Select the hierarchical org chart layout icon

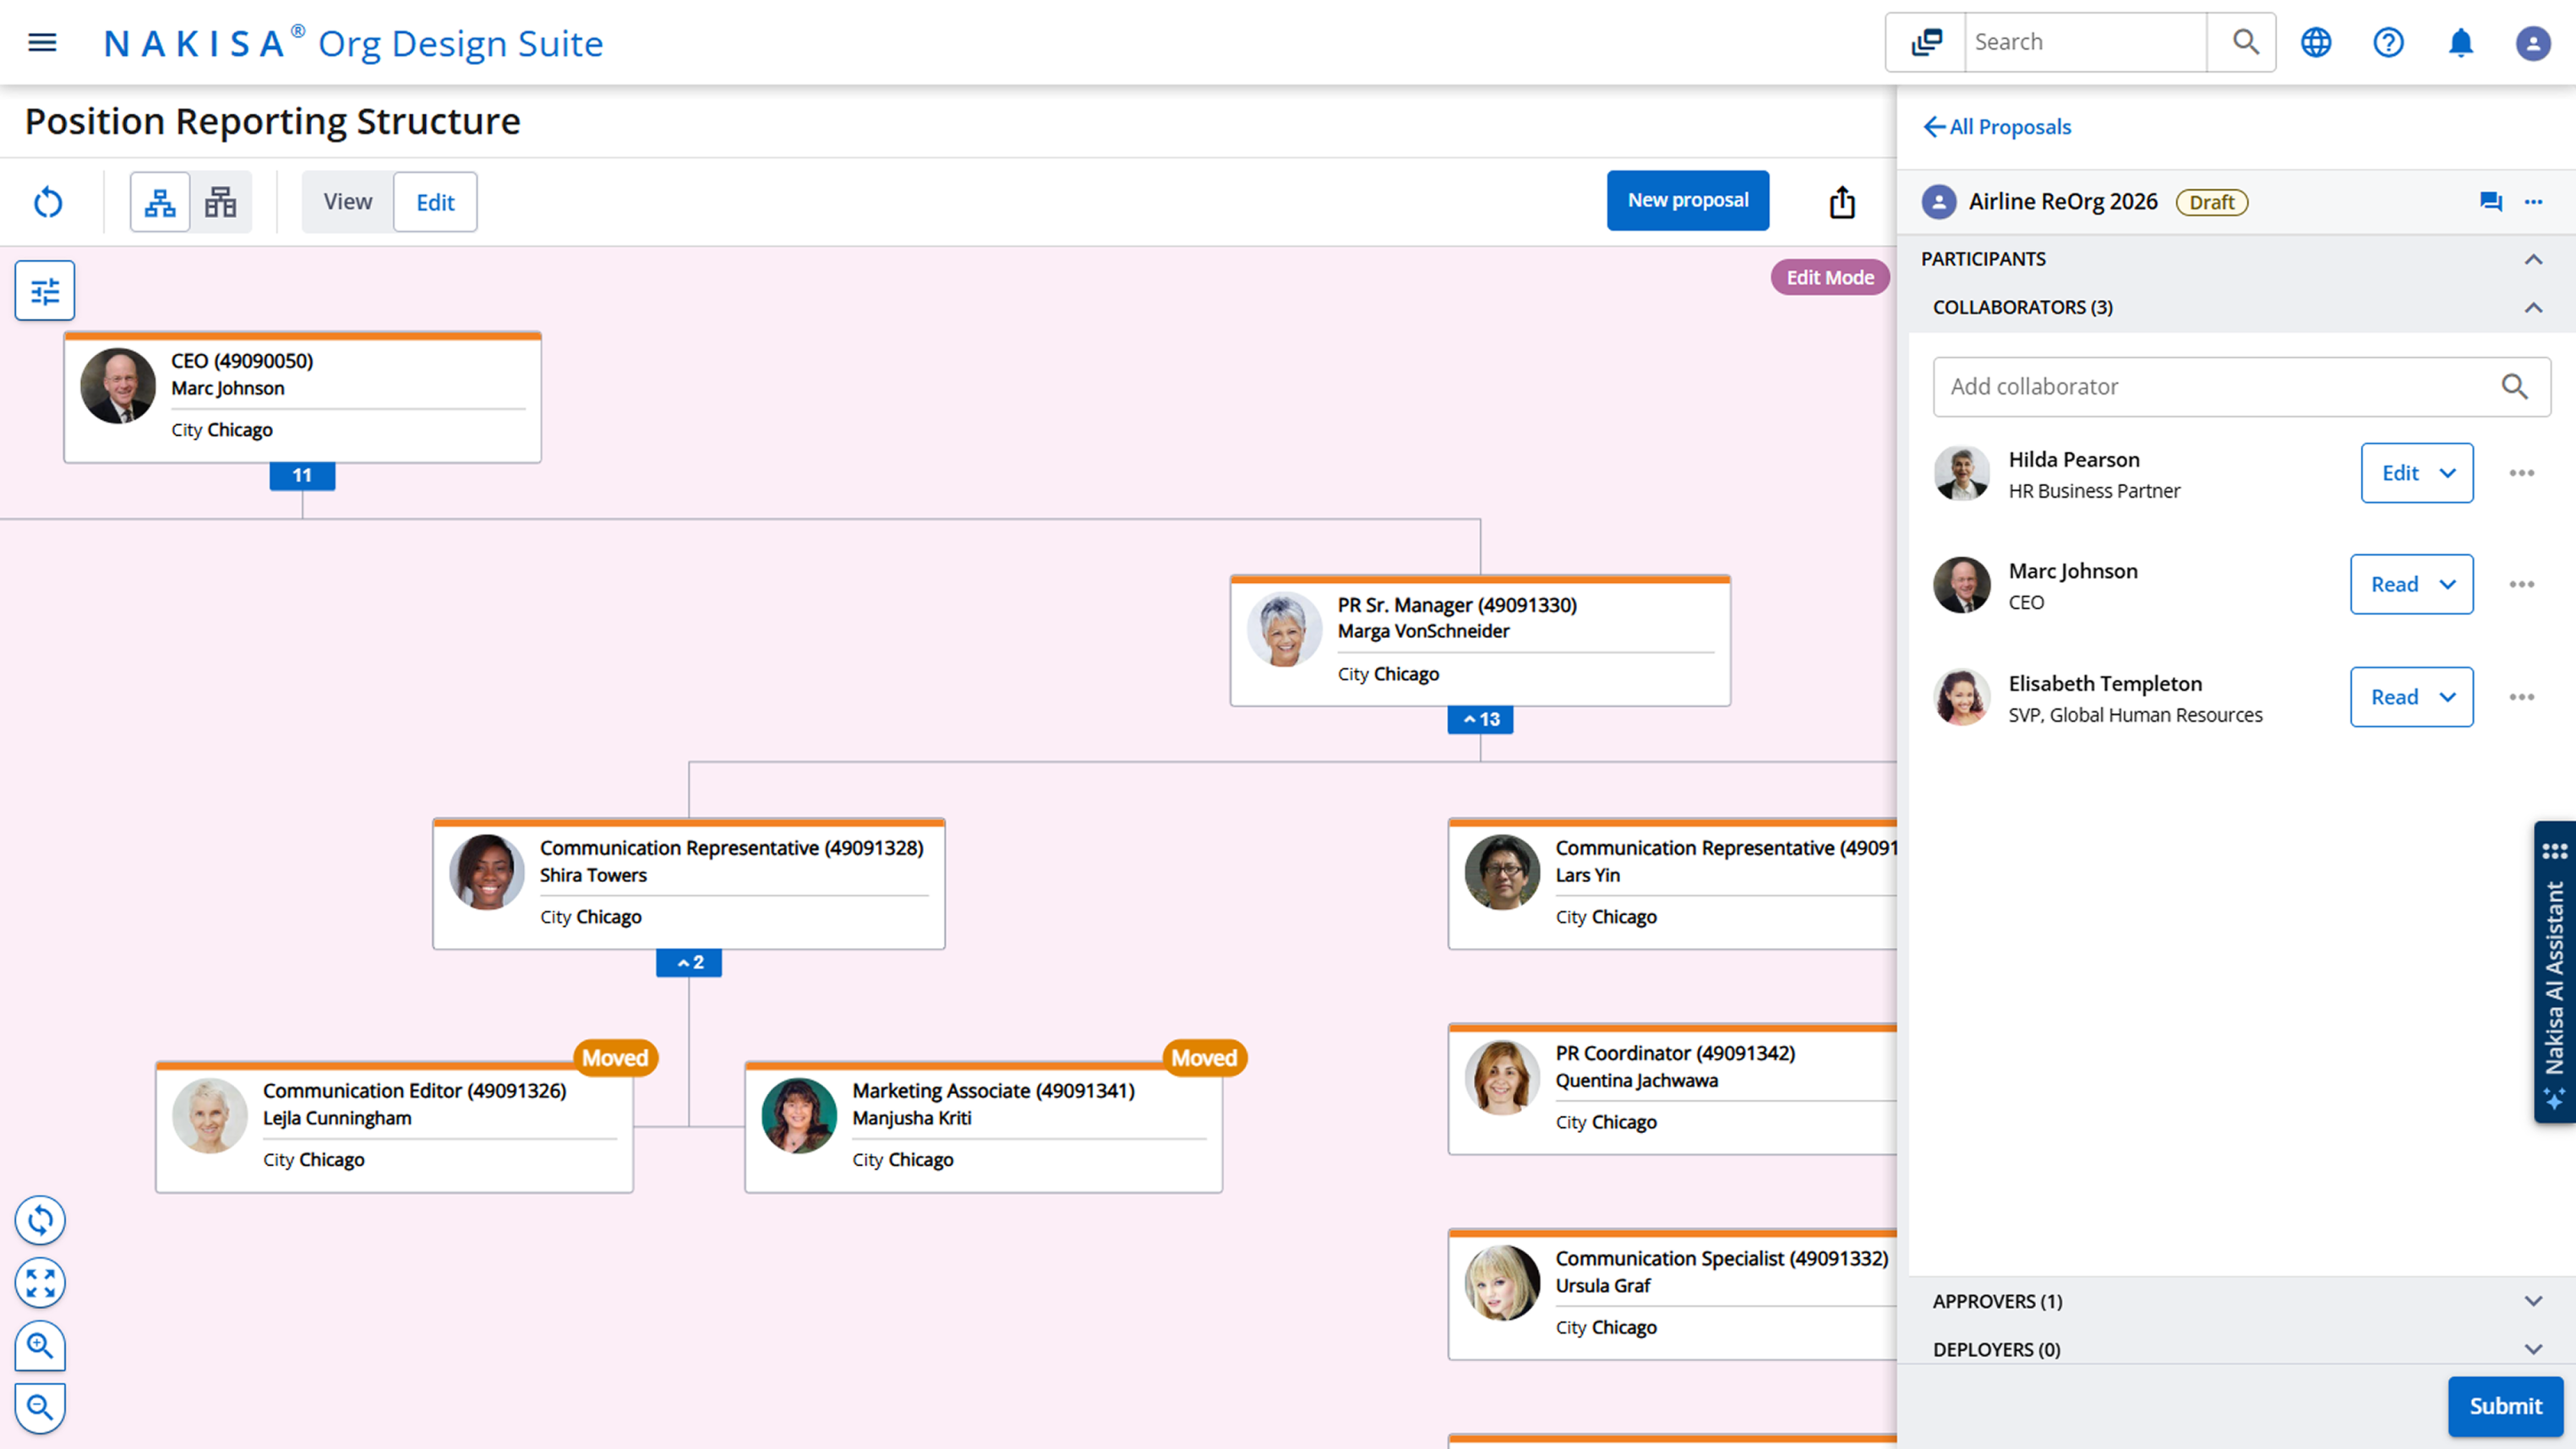tap(160, 202)
